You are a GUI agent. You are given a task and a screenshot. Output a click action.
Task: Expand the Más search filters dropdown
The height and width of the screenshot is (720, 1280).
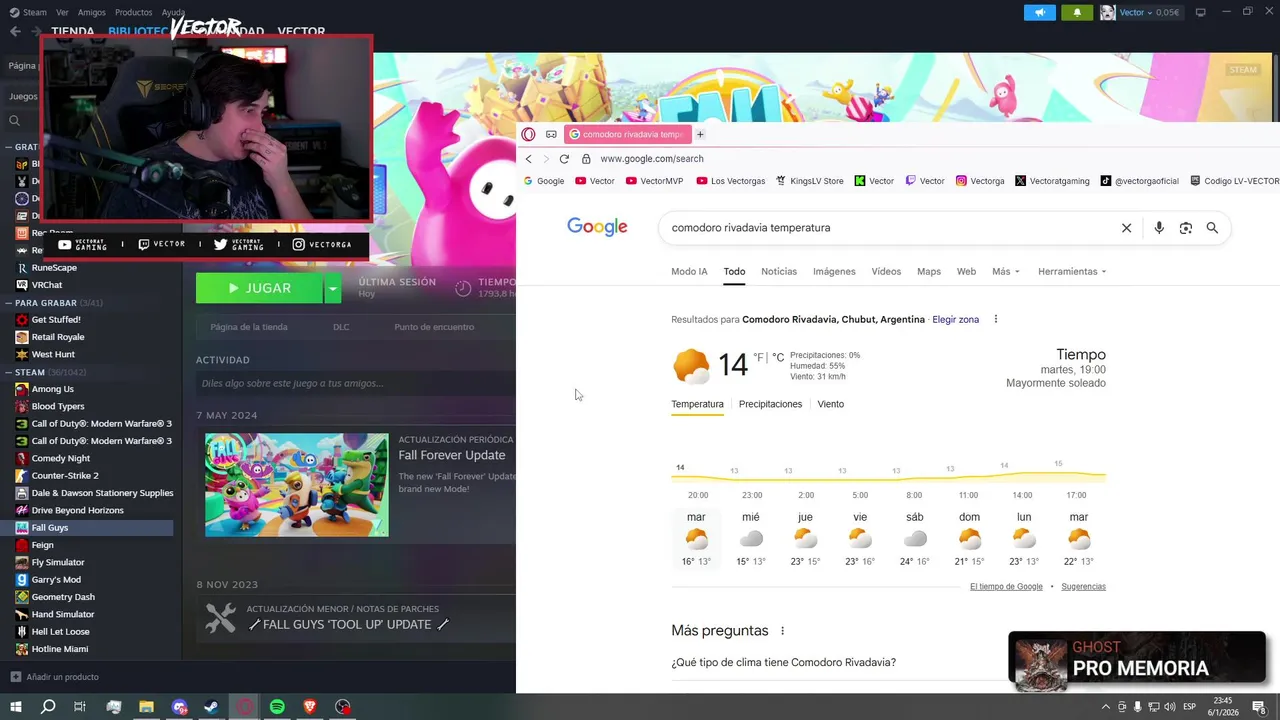(1006, 271)
